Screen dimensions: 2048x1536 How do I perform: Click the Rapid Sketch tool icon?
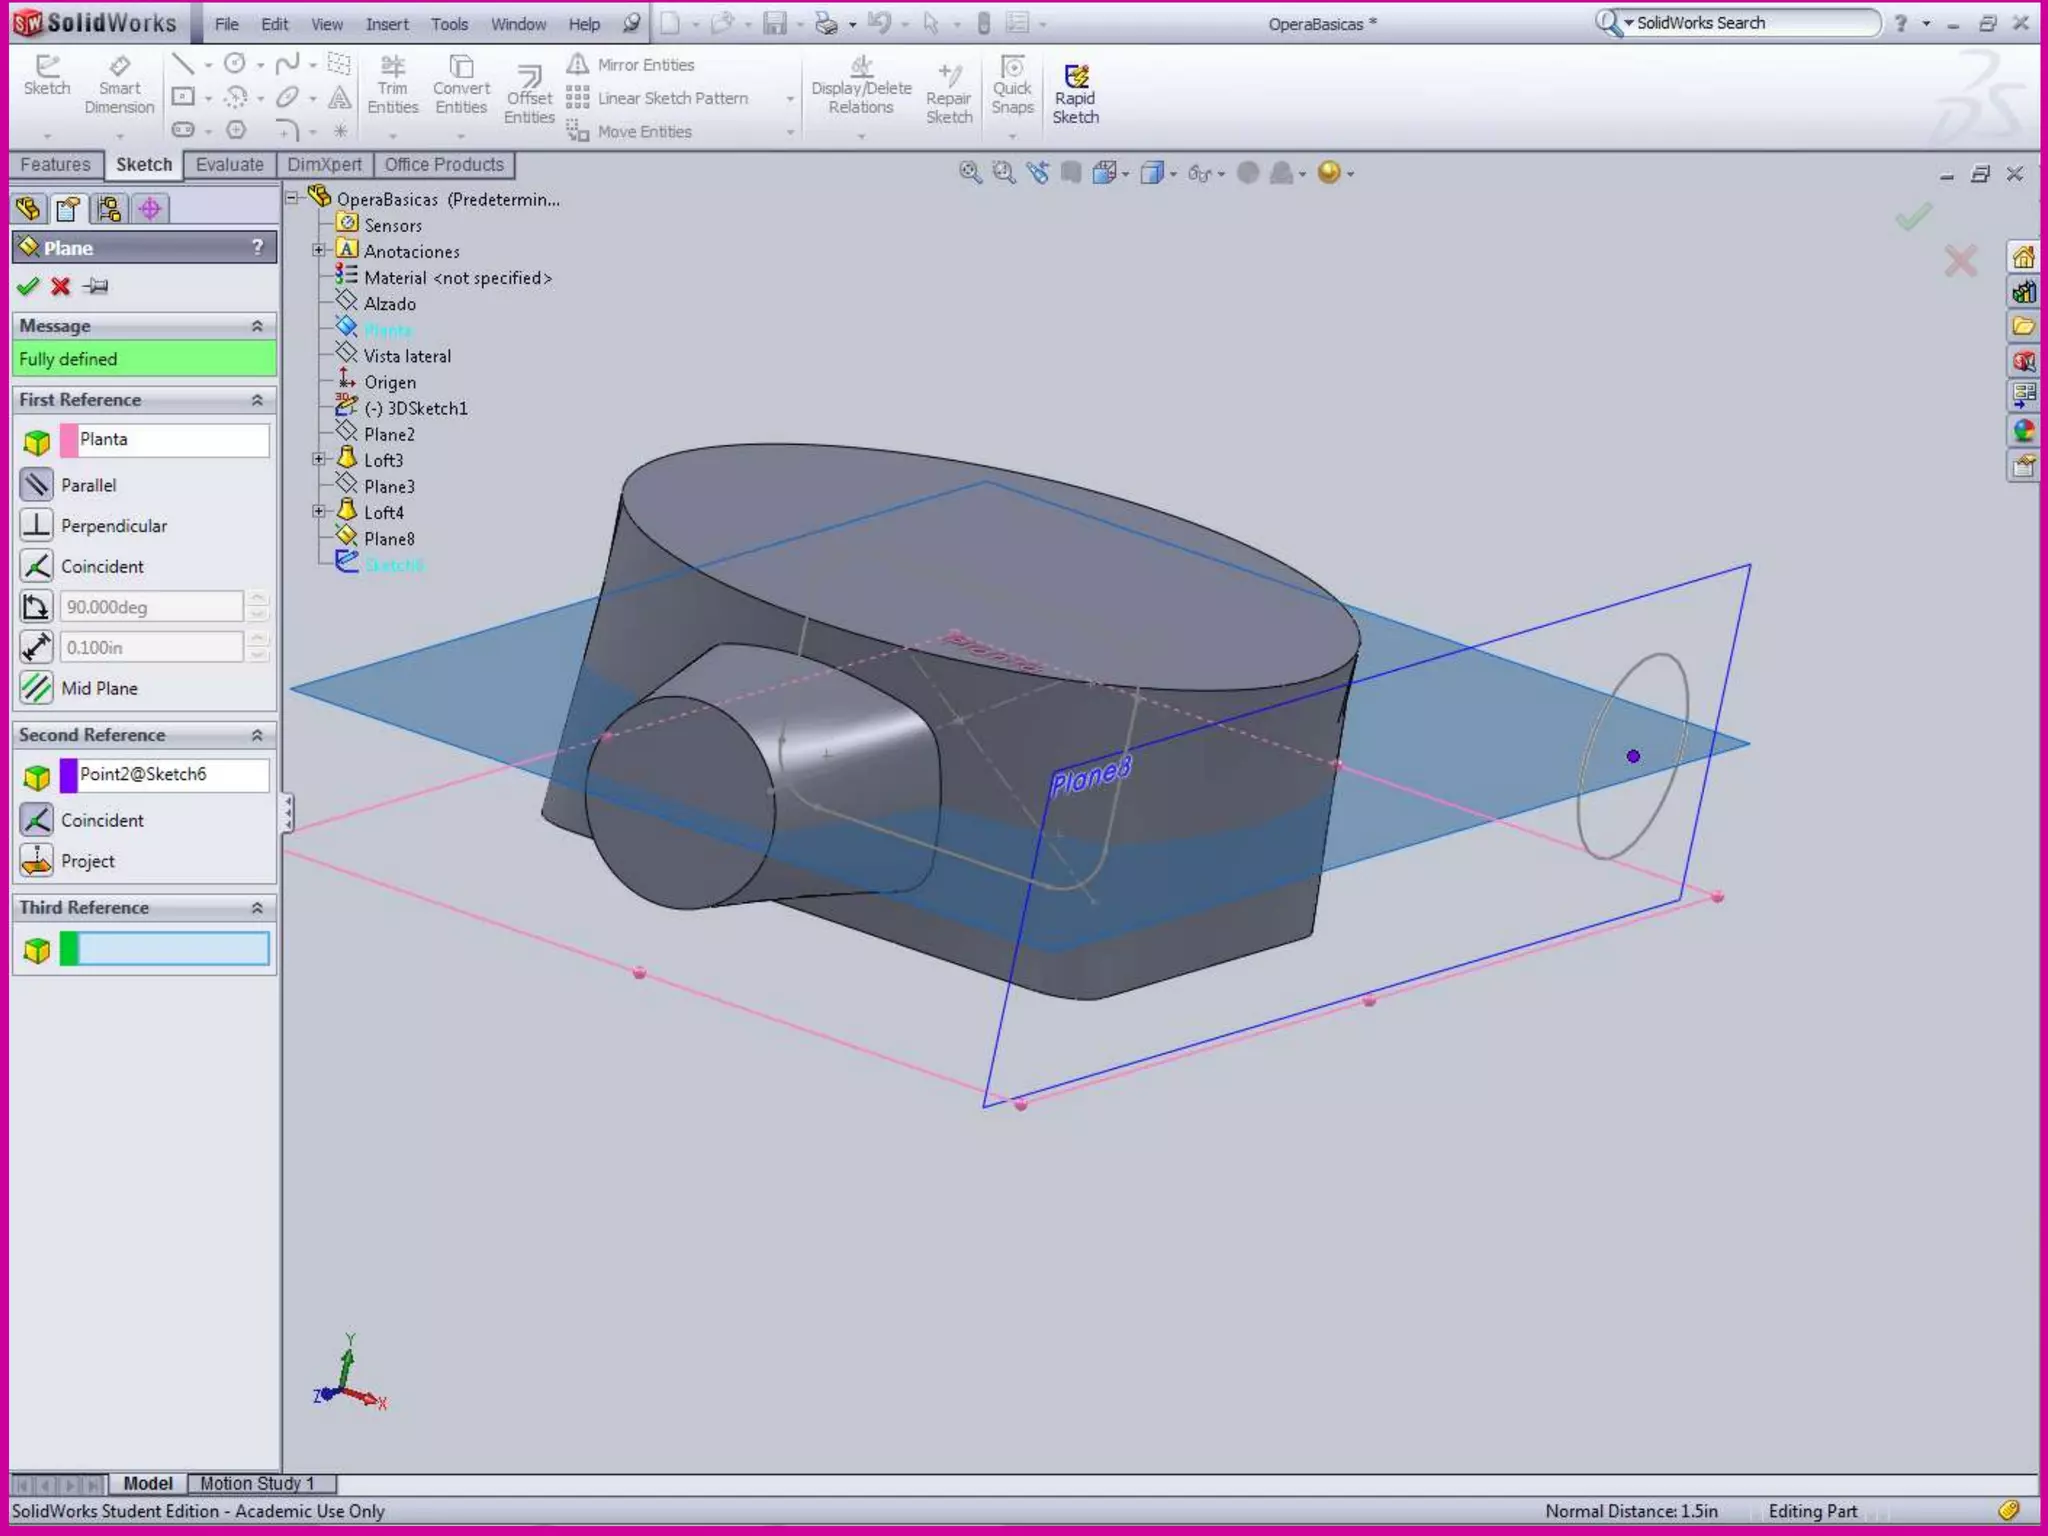(x=1075, y=77)
